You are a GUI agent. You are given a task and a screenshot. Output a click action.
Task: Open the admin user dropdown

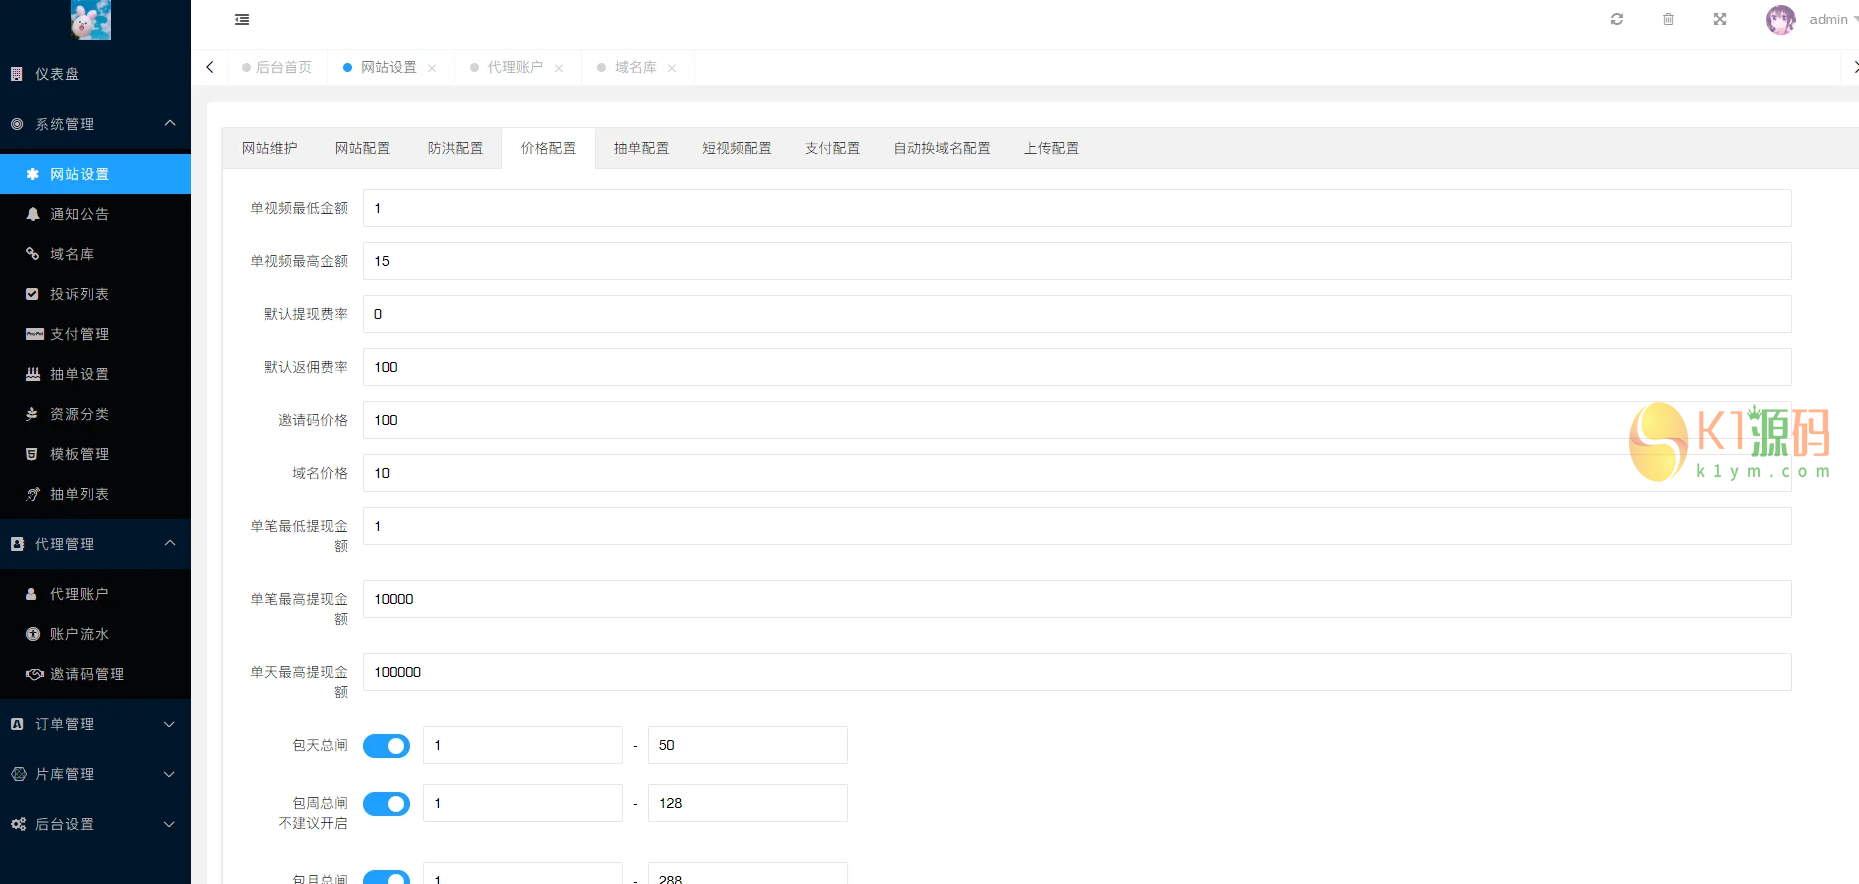coord(1833,20)
